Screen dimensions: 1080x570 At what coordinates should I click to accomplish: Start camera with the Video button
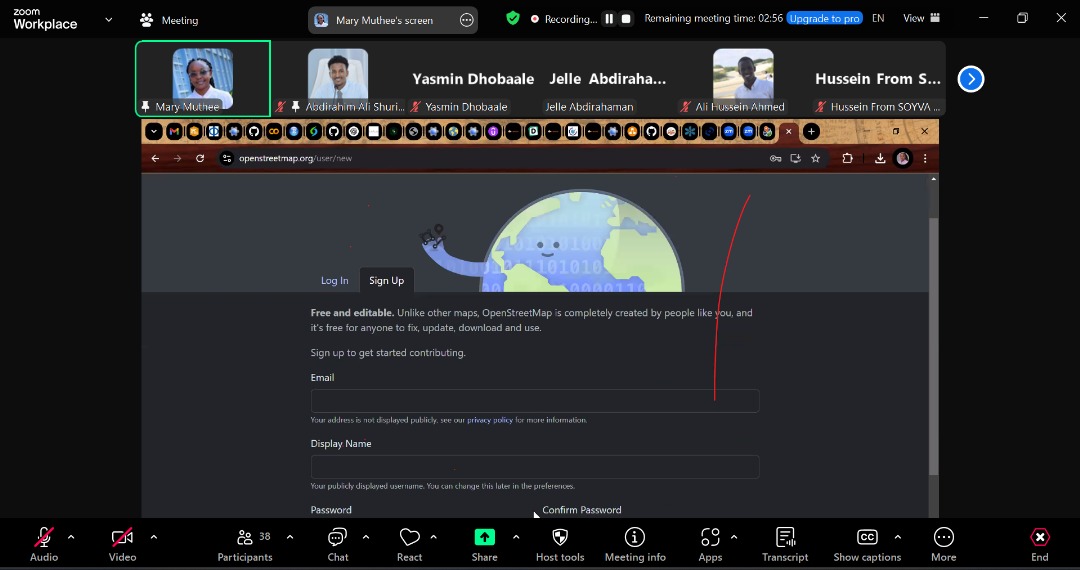coord(123,545)
